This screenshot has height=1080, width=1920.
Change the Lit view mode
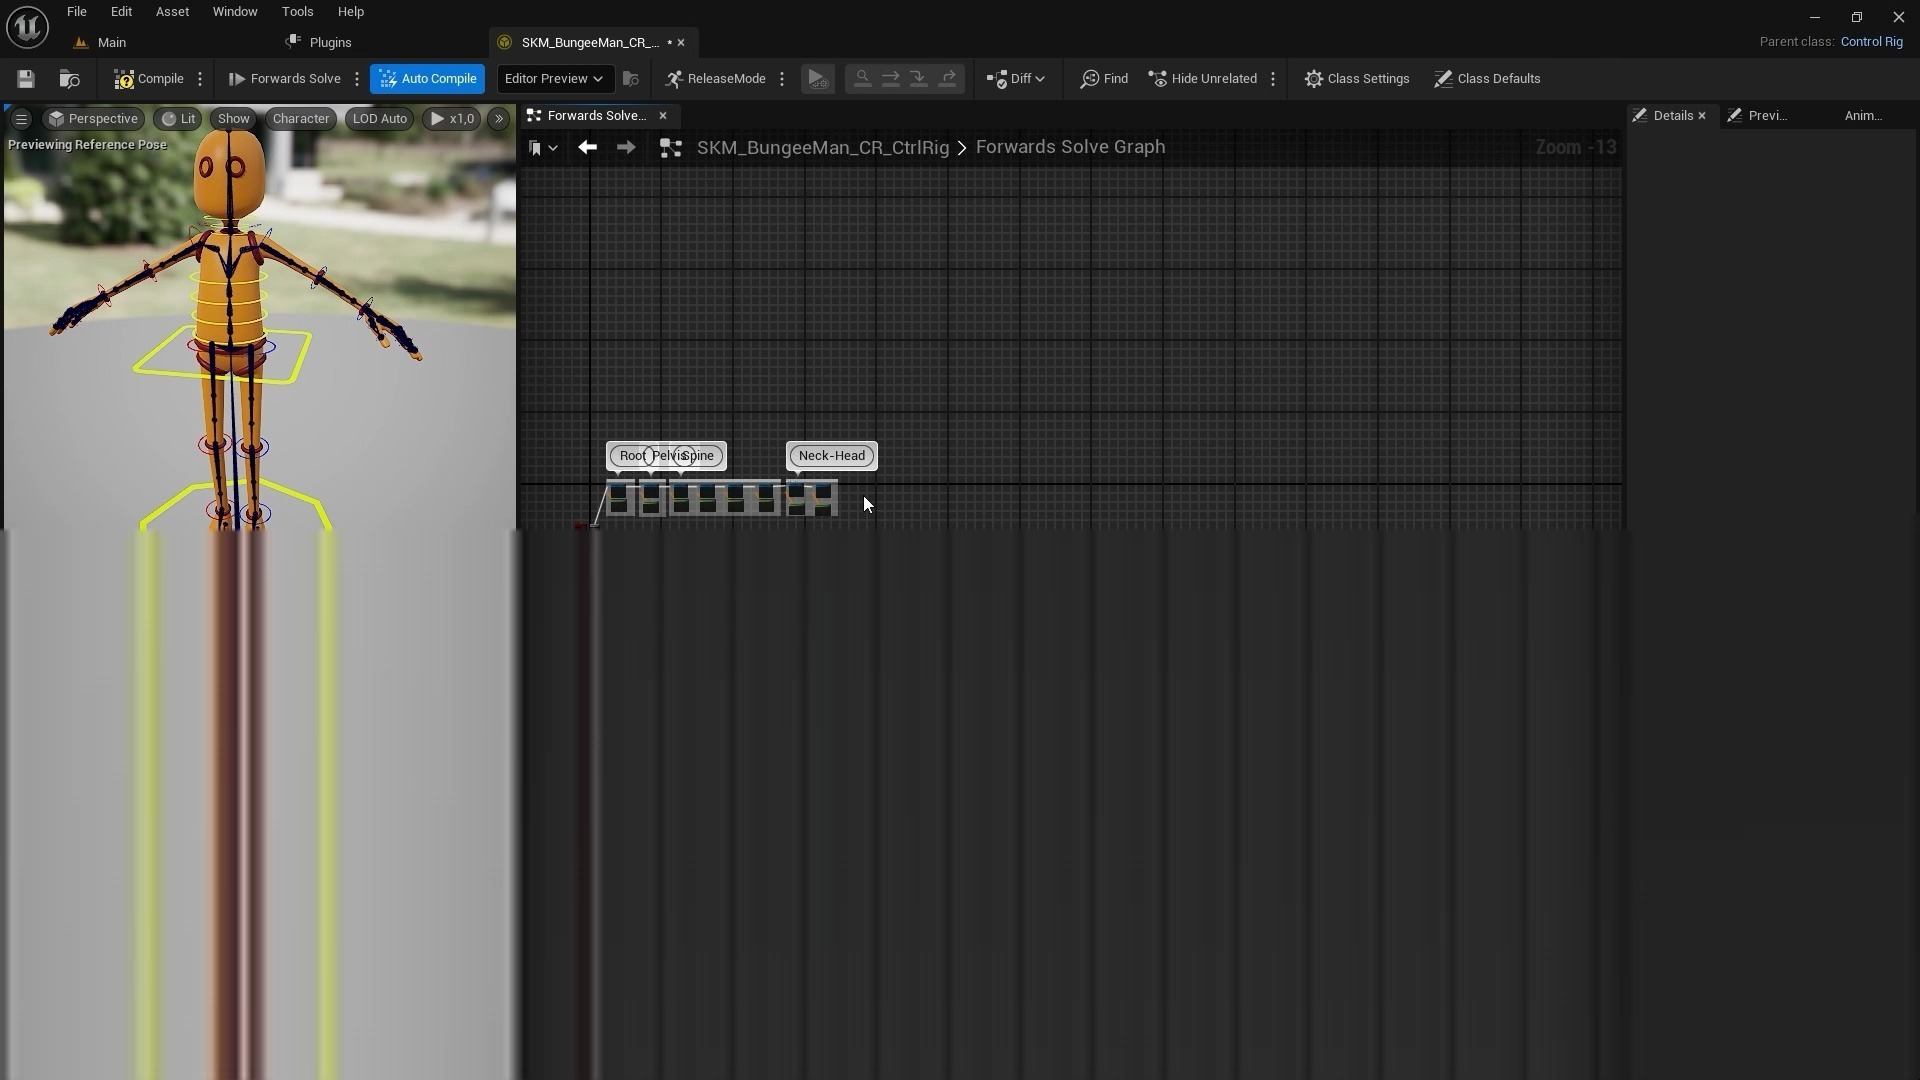pos(179,119)
